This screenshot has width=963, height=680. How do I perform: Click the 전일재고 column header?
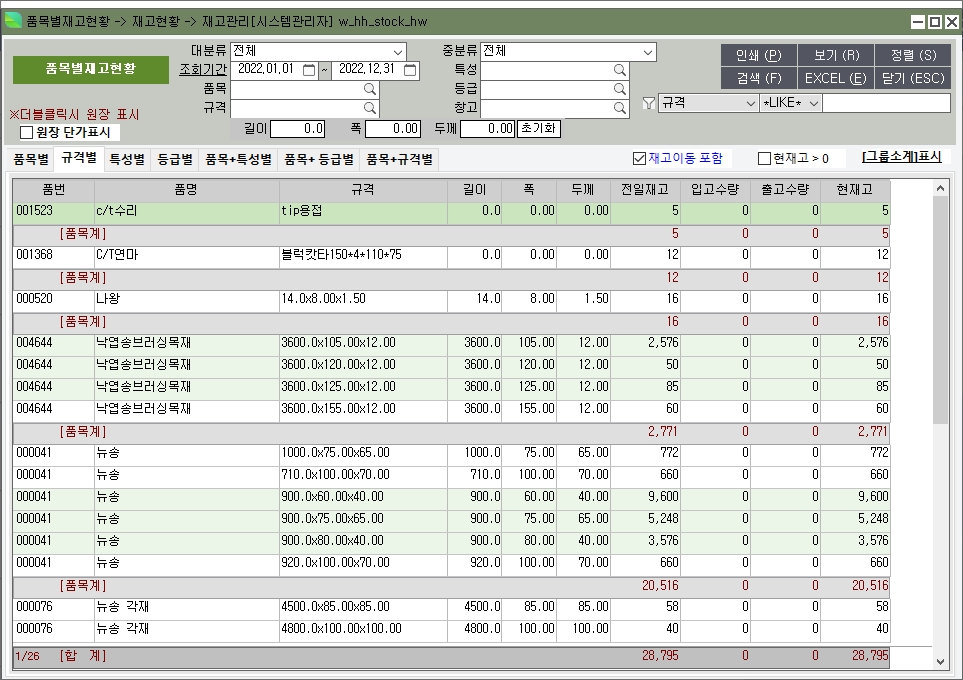pyautogui.click(x=645, y=190)
